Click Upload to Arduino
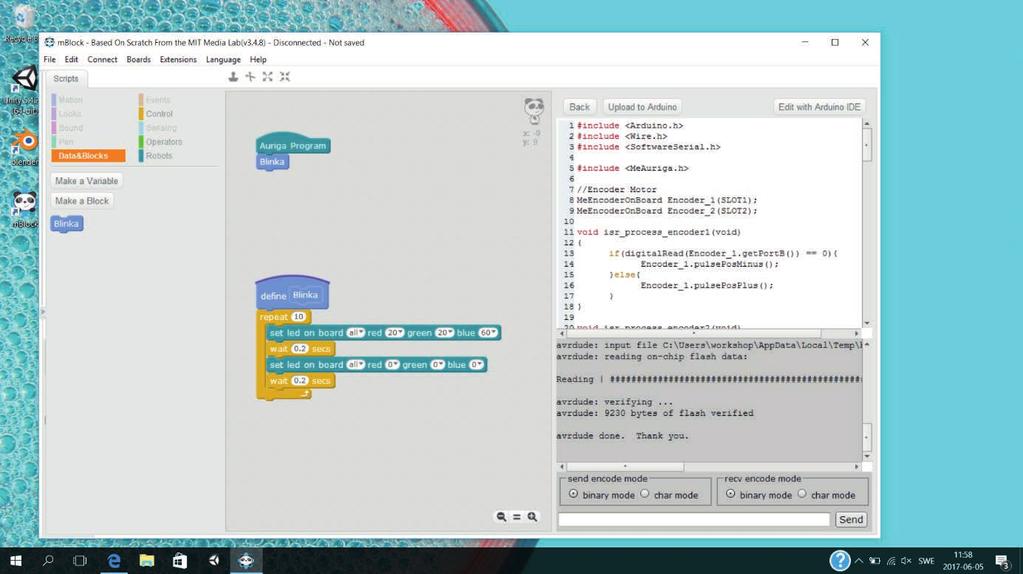 [642, 107]
